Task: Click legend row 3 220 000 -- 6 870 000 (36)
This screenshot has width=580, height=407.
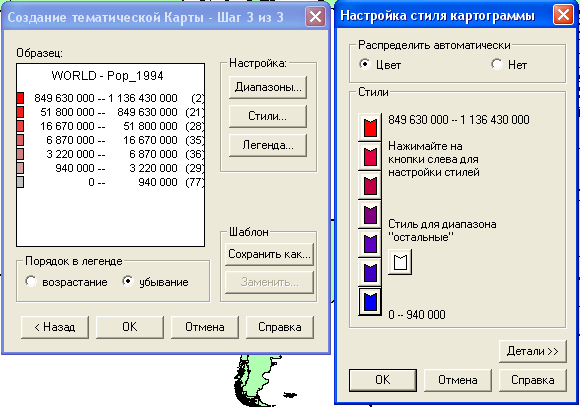Action: 111,154
